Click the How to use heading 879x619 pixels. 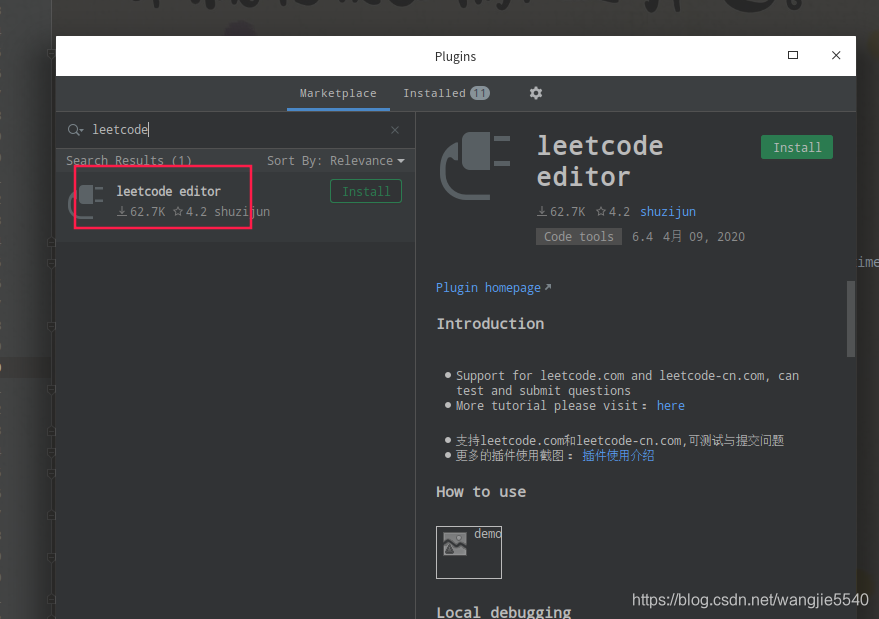481,492
